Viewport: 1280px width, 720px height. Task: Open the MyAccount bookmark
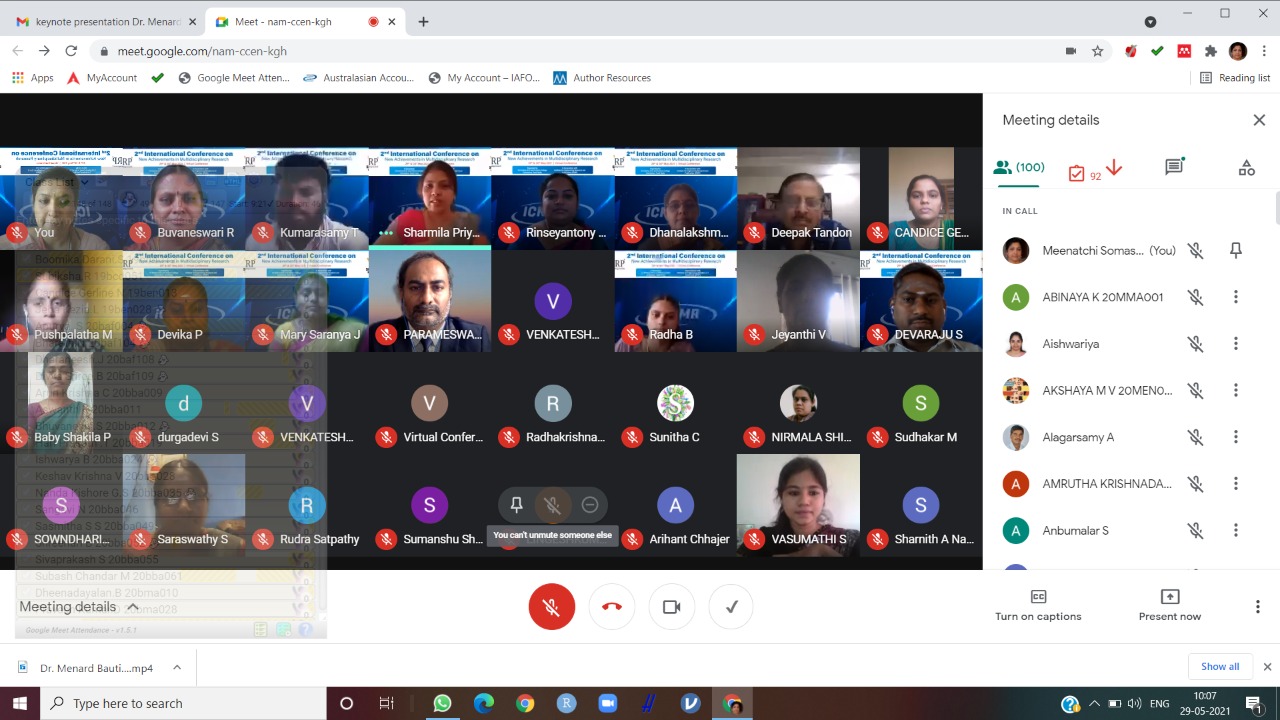pos(102,78)
